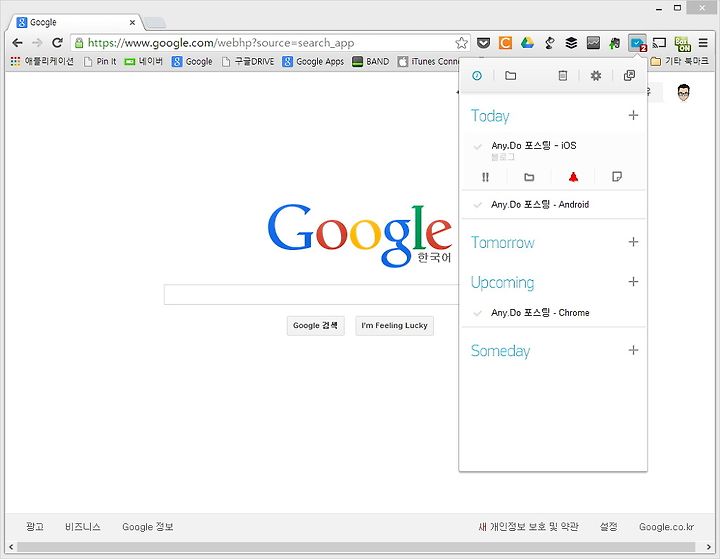Select the Google browser tab
720x559 pixels.
tap(76, 22)
